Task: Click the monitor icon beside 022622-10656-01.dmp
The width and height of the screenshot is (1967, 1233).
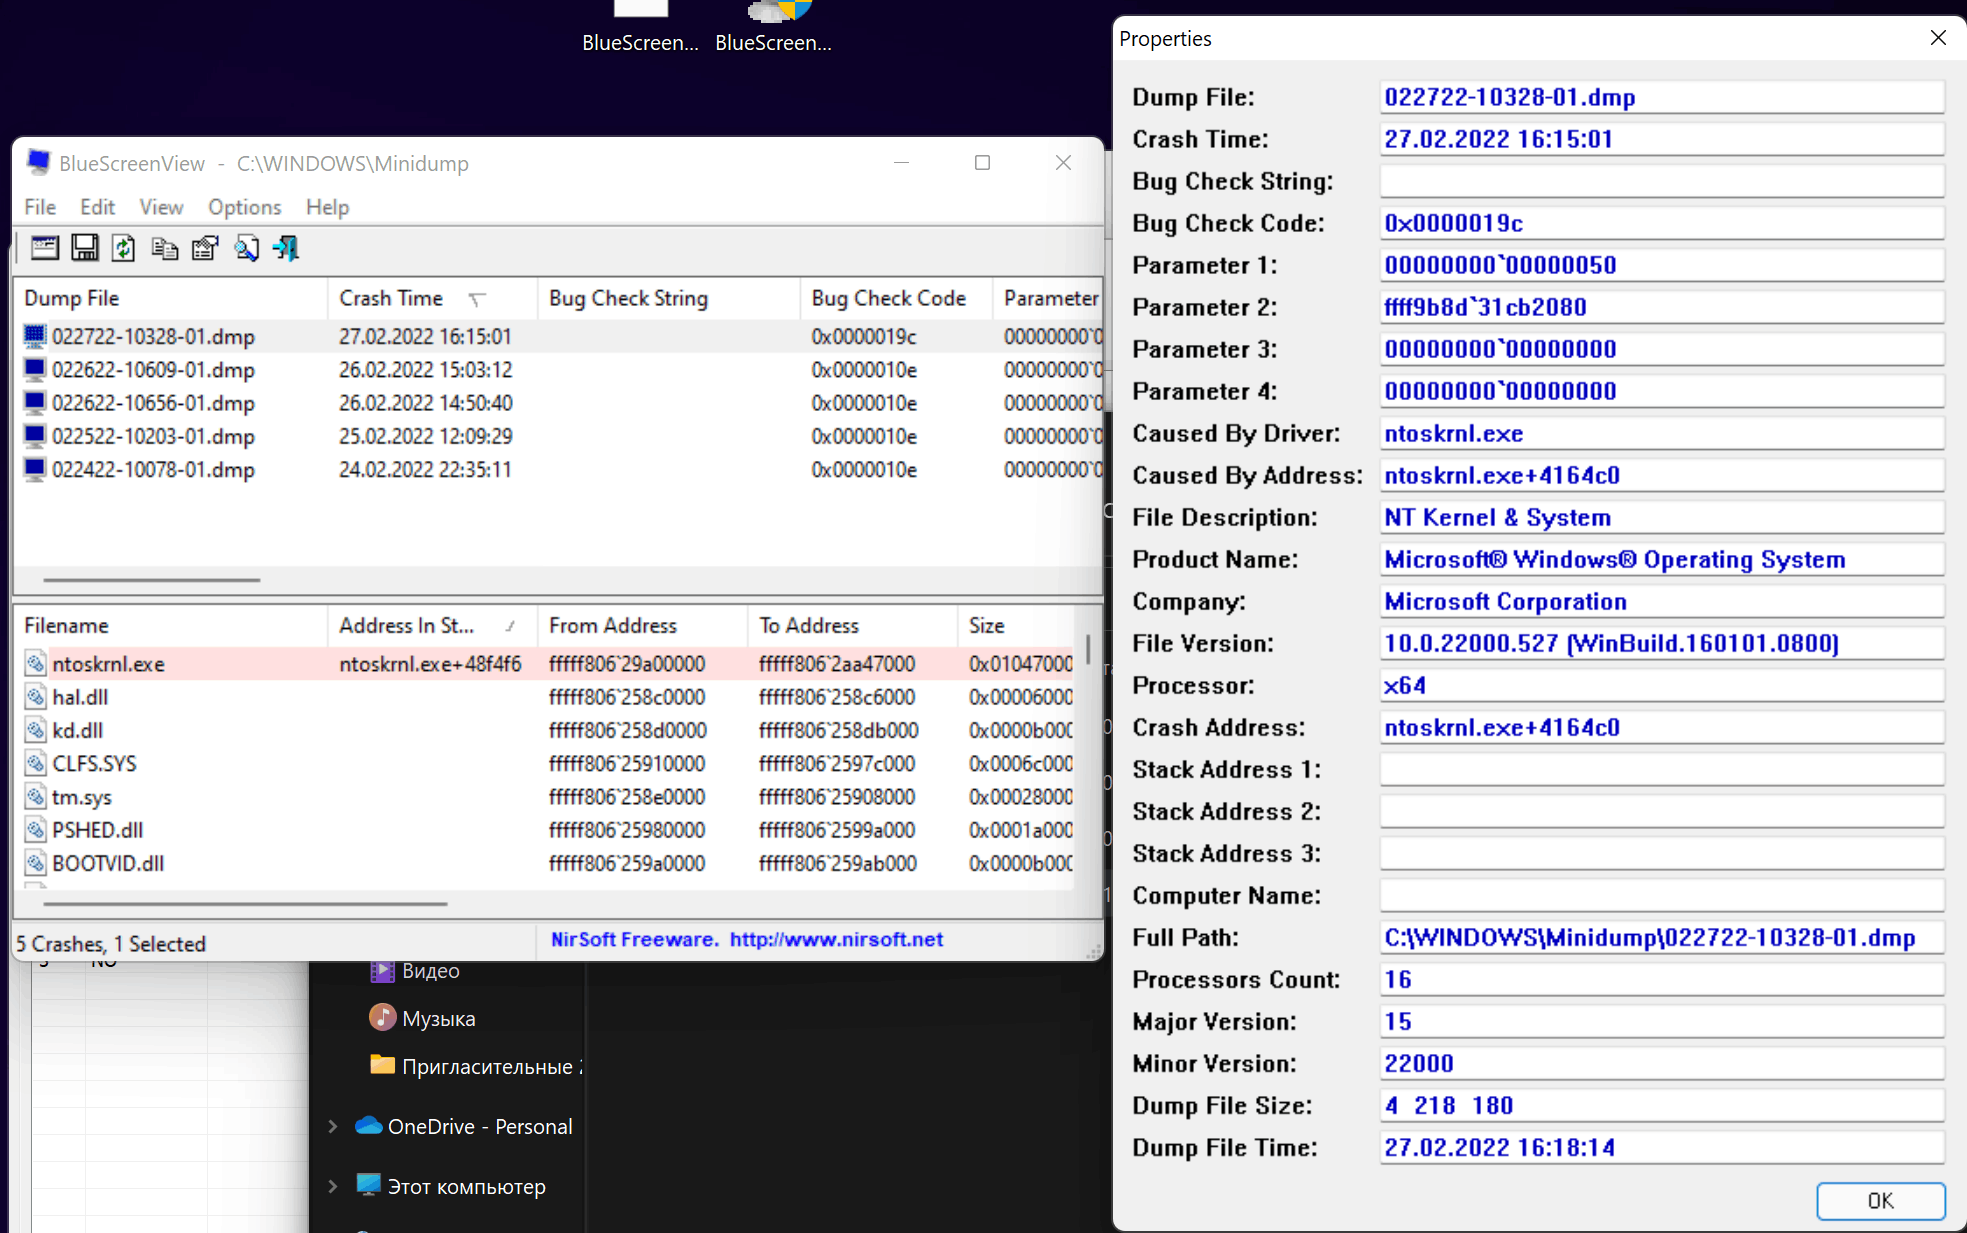Action: click(35, 402)
